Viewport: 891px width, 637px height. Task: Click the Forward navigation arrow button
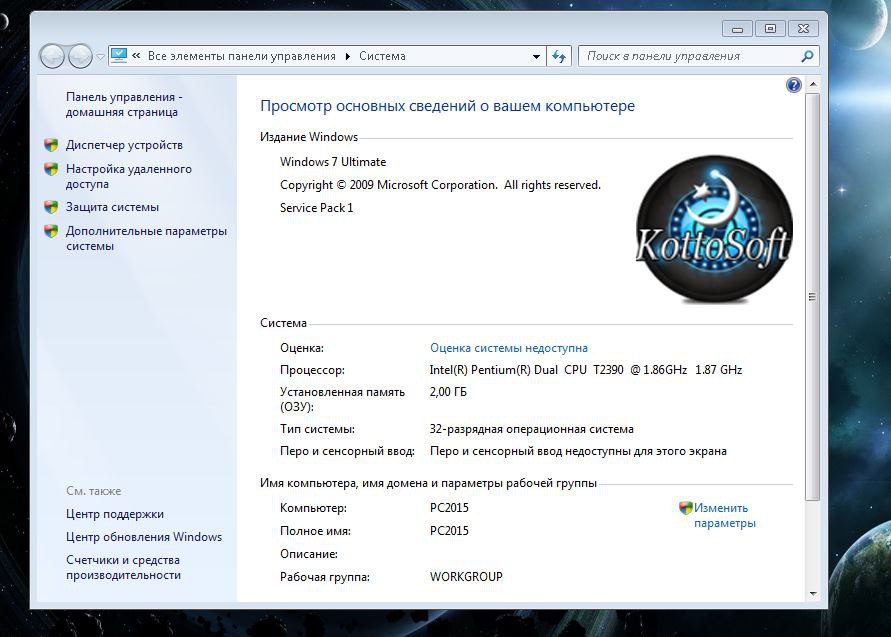(x=80, y=56)
